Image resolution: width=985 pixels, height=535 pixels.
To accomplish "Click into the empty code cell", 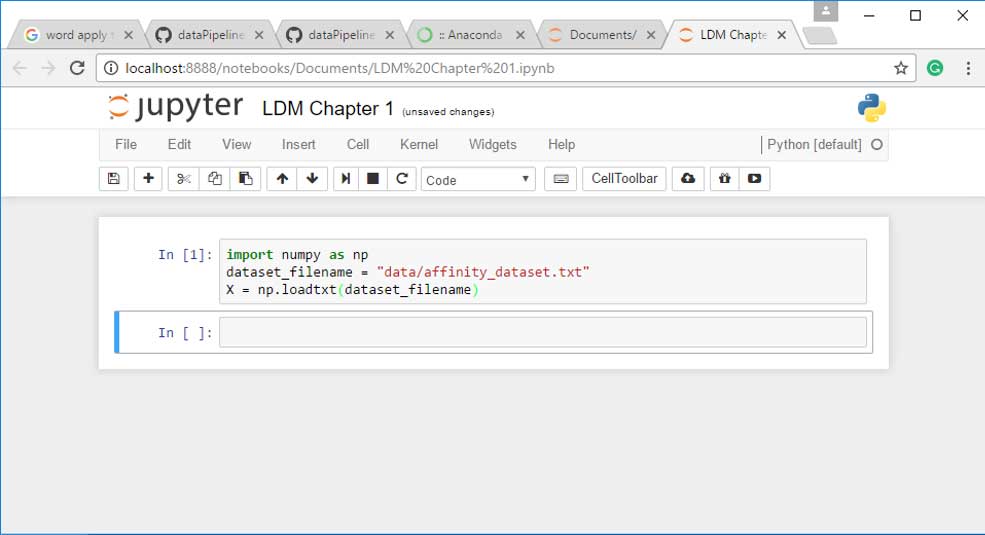I will 542,333.
